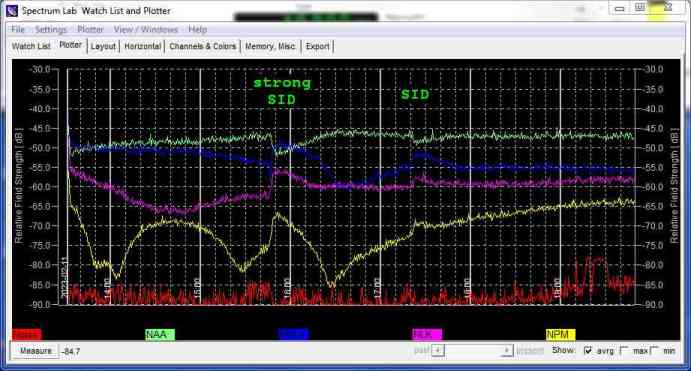Click the Spectrum Lab application icon

(11, 11)
